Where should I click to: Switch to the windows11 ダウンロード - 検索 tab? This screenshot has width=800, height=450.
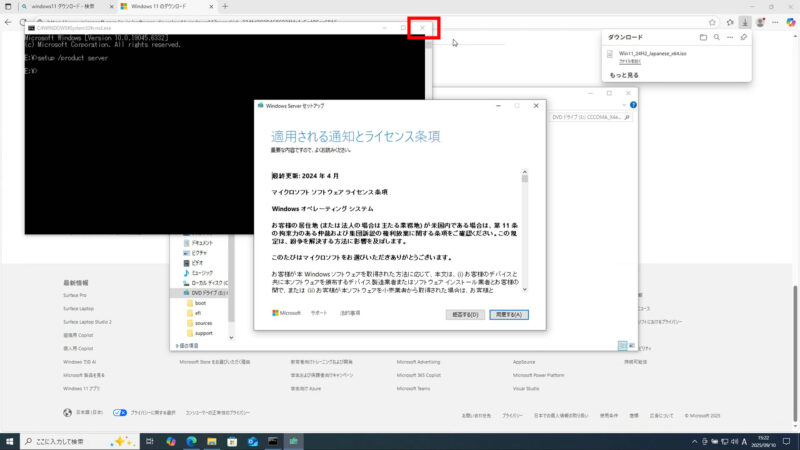60,6
